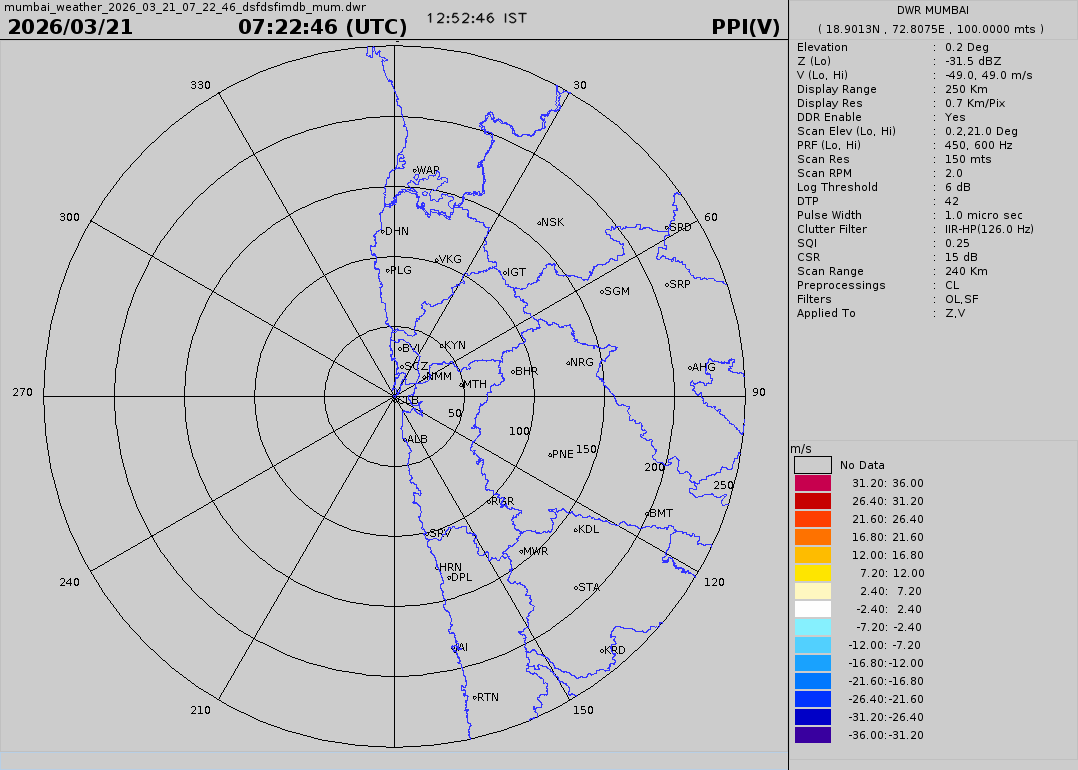
Task: Select the AHG station marker
Action: pyautogui.click(x=691, y=368)
